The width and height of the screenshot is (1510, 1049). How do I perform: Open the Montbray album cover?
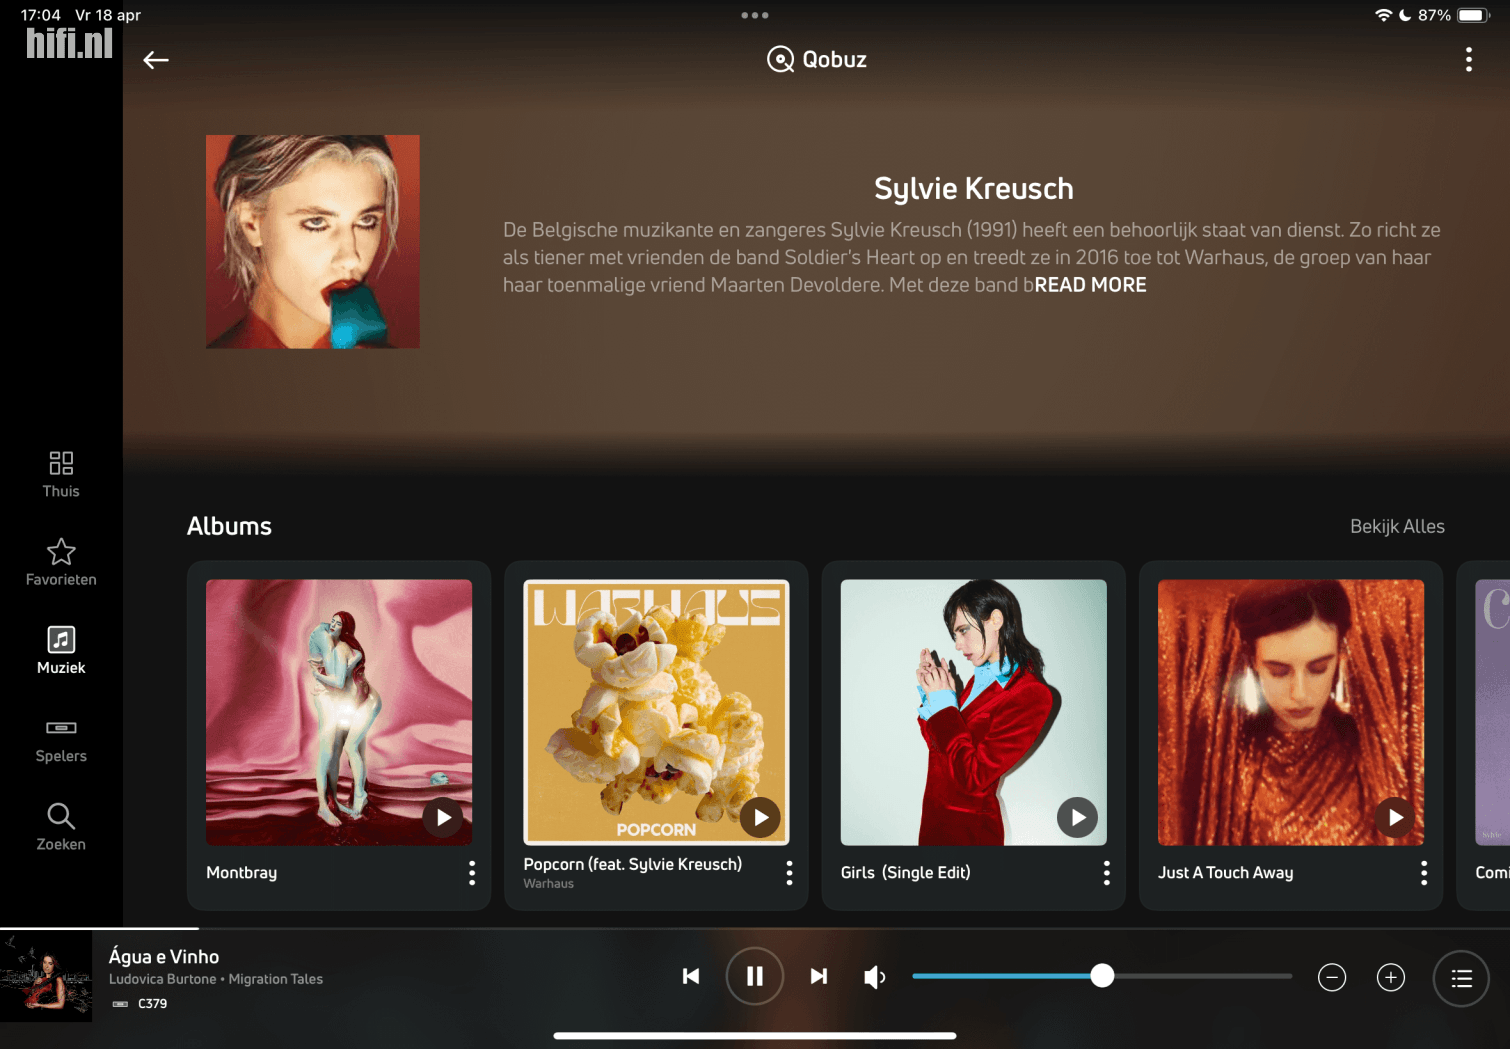point(339,712)
